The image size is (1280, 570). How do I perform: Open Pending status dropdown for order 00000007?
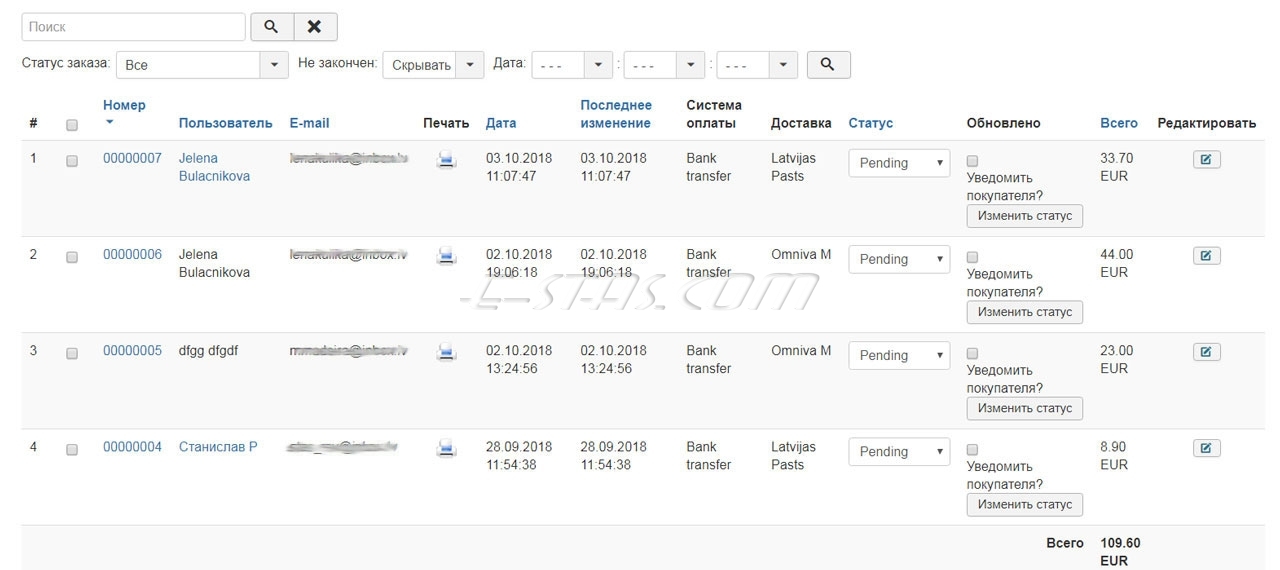pos(899,163)
